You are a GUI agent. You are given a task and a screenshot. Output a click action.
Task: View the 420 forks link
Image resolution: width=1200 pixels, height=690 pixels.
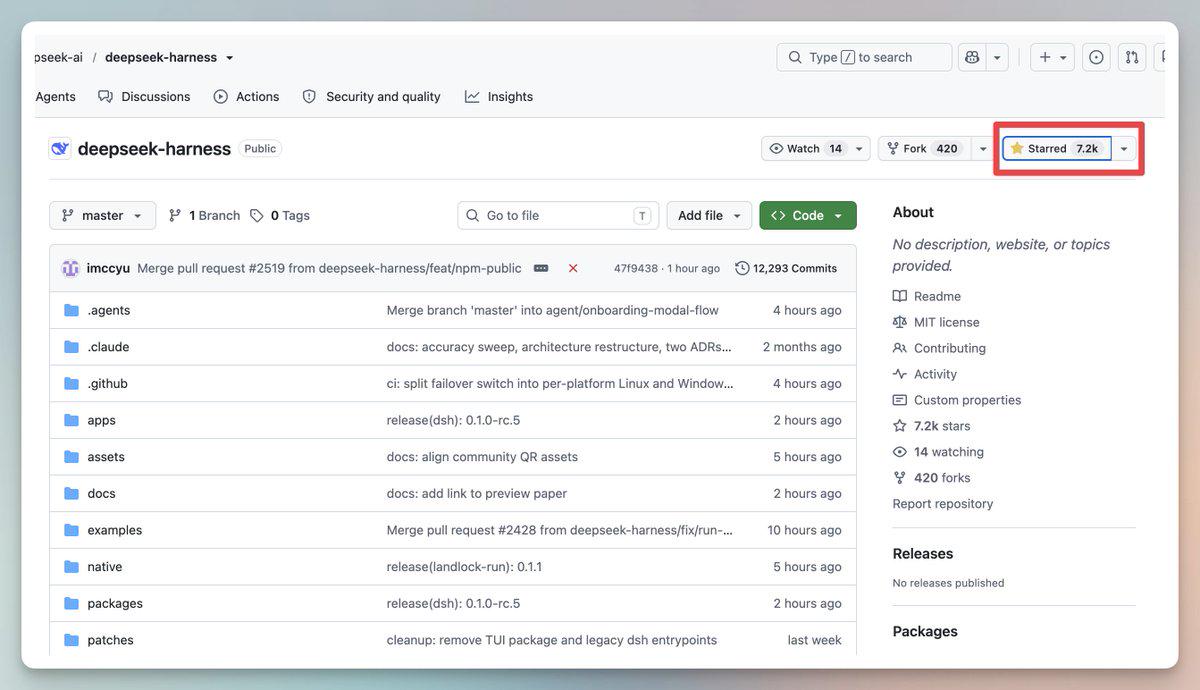(x=942, y=478)
